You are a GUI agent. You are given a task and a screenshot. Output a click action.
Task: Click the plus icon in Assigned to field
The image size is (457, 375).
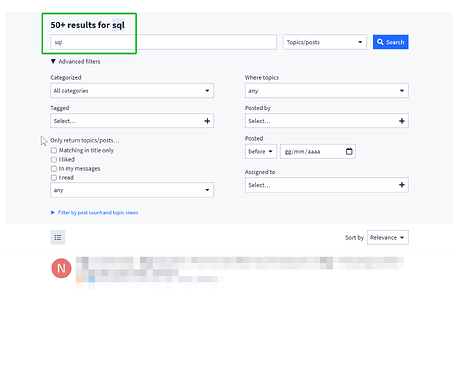(402, 185)
